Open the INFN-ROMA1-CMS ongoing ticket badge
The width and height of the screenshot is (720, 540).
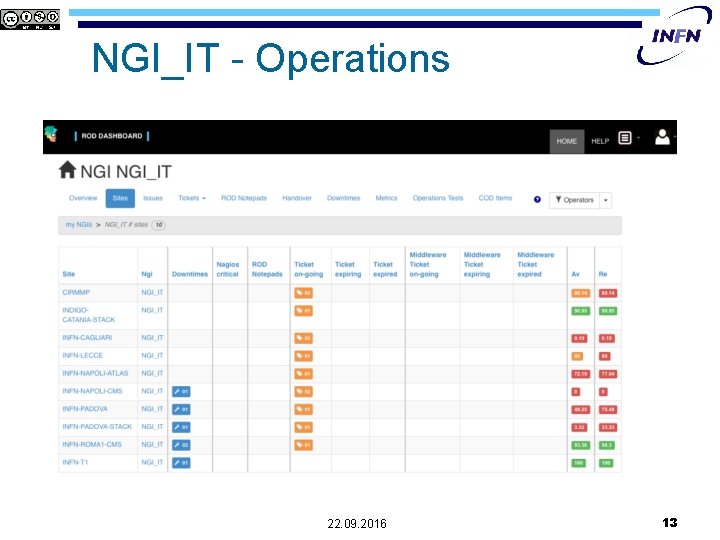coord(304,445)
